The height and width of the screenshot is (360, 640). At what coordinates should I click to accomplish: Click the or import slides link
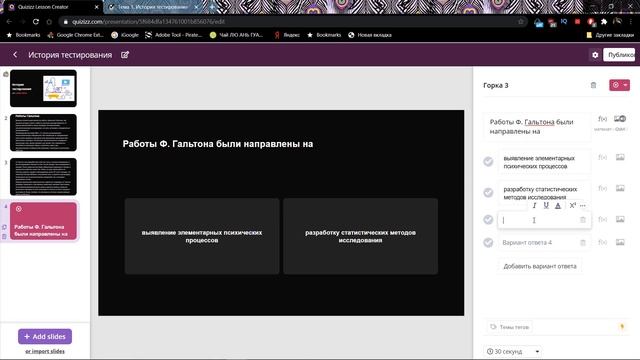45,351
